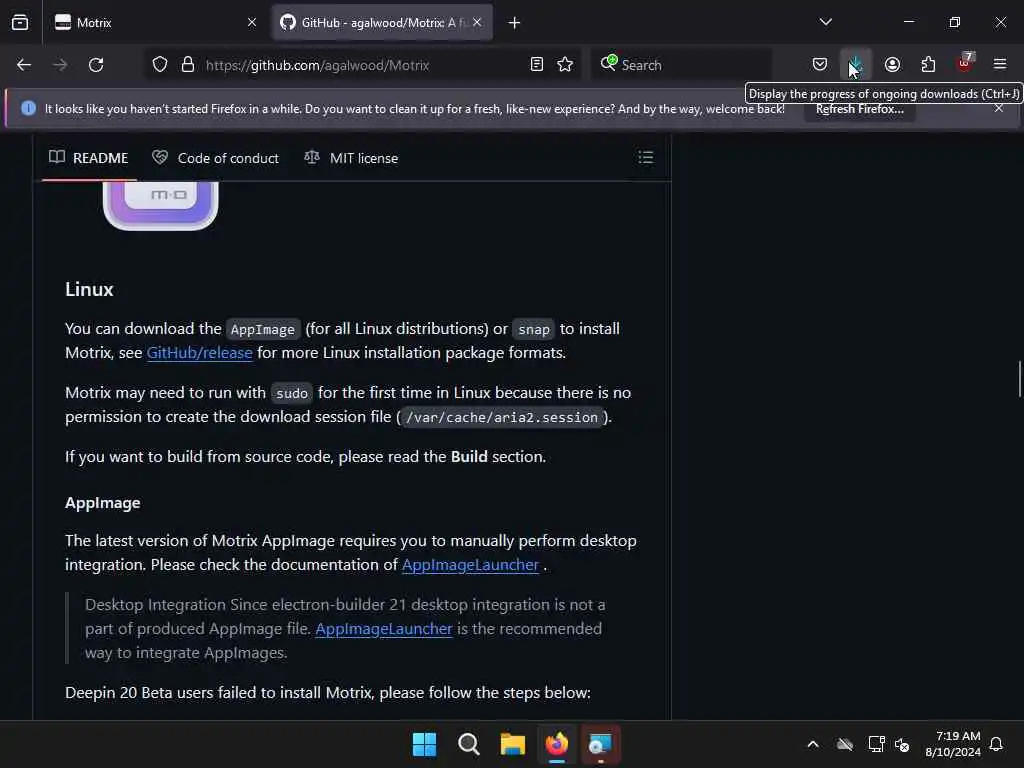Image resolution: width=1024 pixels, height=768 pixels.
Task: Close the GitHub Motrix tab
Action: click(x=477, y=22)
